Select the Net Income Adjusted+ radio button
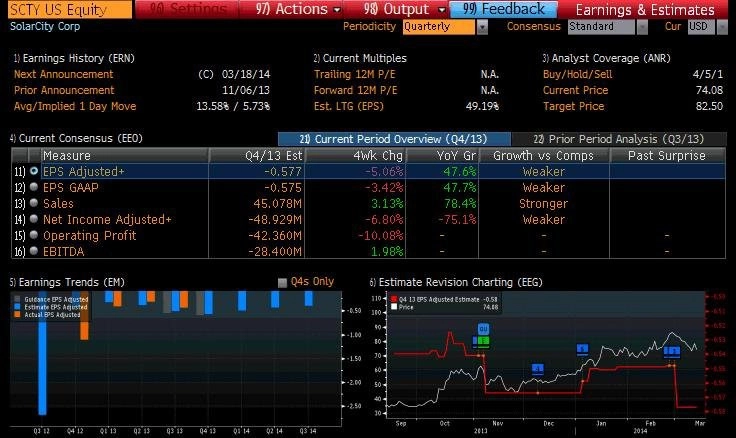The image size is (736, 438). pos(34,219)
